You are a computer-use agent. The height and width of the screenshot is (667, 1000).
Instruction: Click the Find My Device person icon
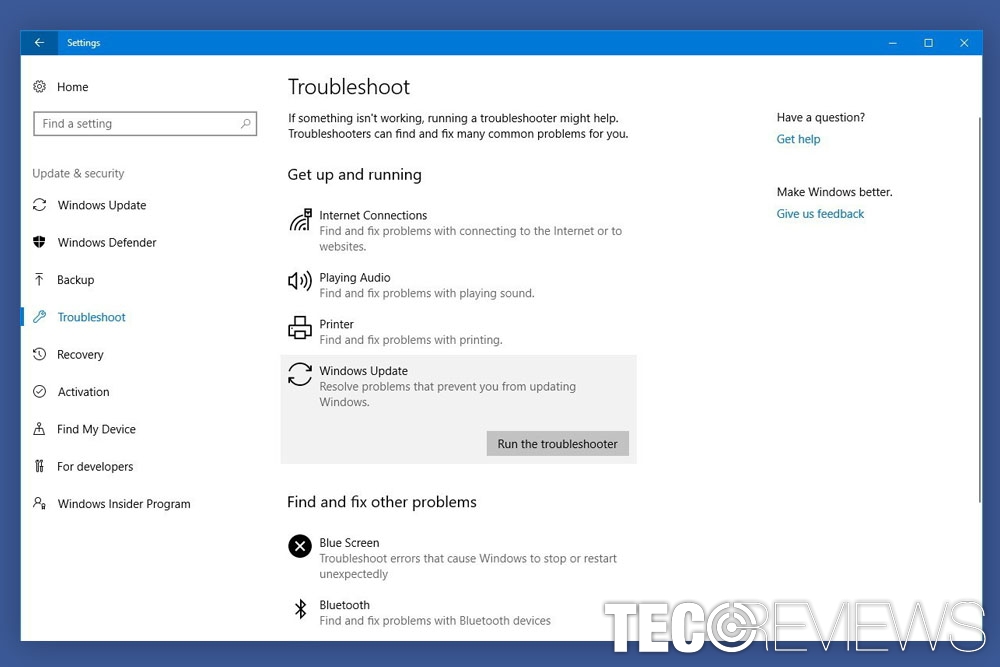pyautogui.click(x=40, y=429)
